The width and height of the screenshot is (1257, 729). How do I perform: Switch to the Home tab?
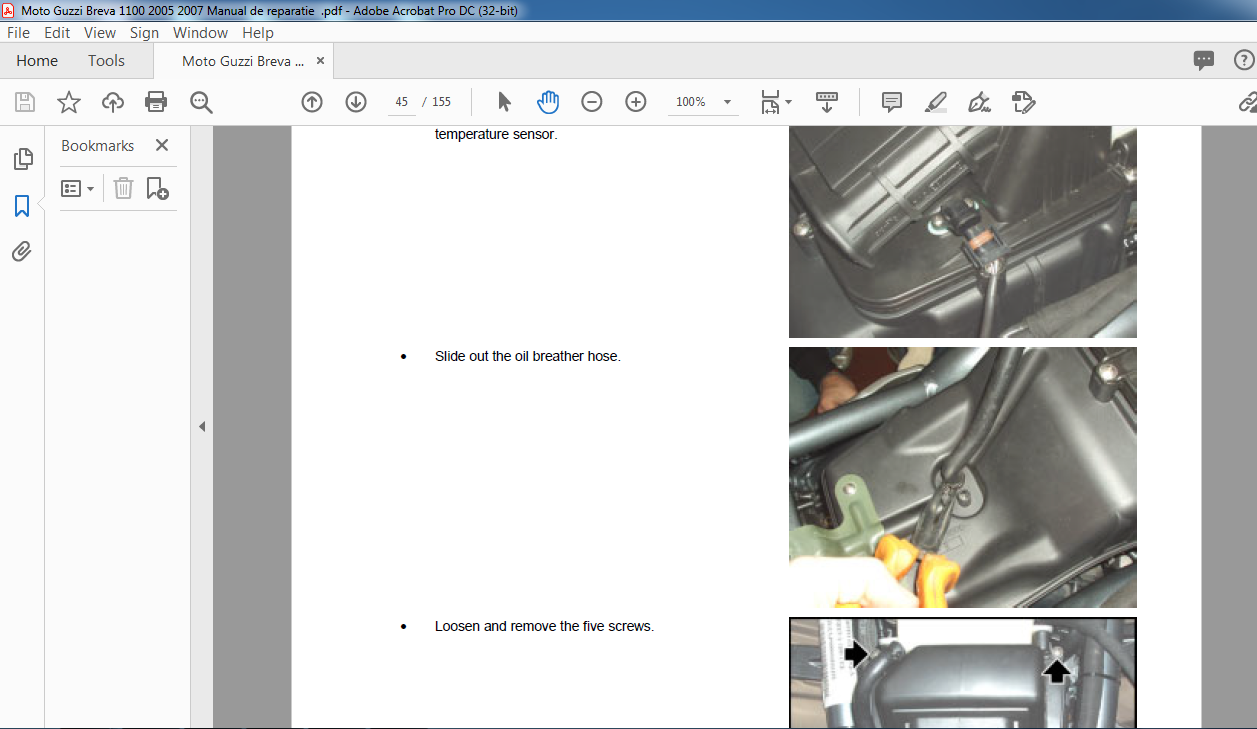37,61
